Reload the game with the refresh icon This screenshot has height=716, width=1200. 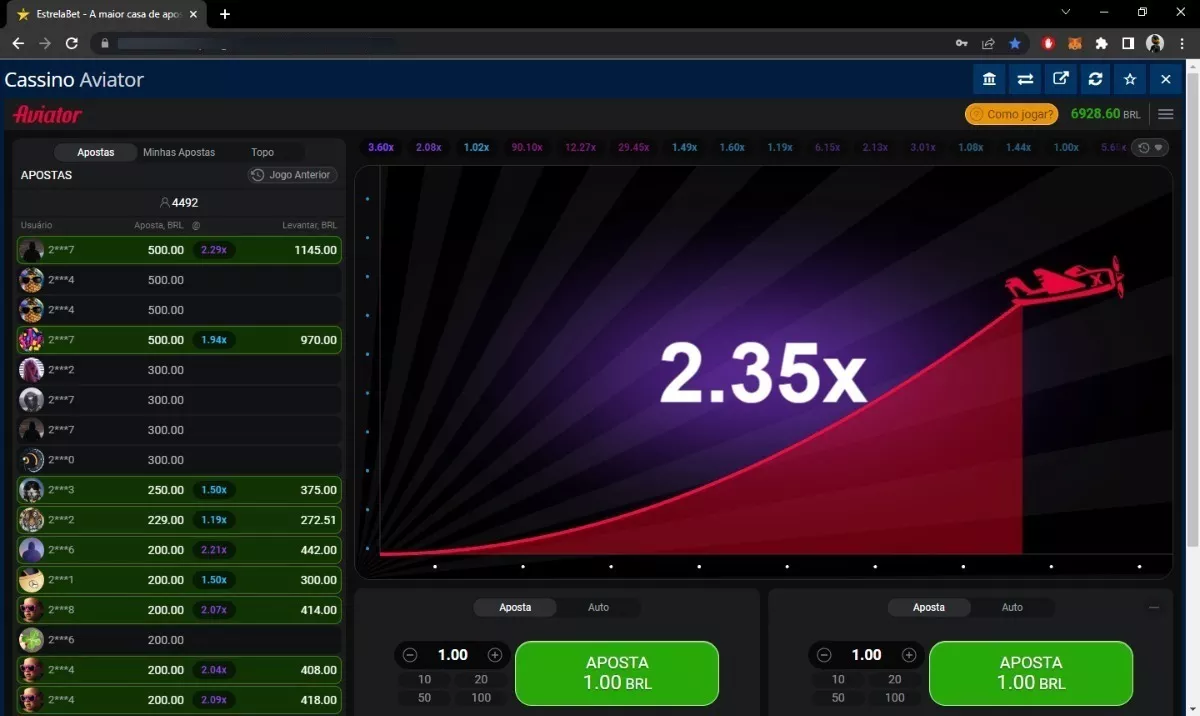pyautogui.click(x=1095, y=79)
